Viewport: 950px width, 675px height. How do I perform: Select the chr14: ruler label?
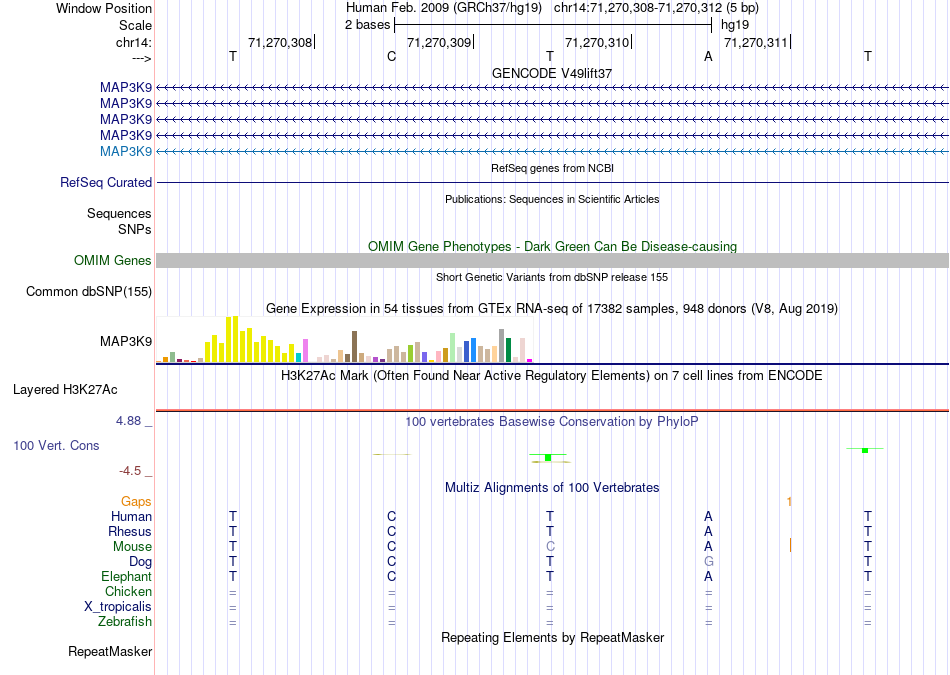(x=133, y=42)
